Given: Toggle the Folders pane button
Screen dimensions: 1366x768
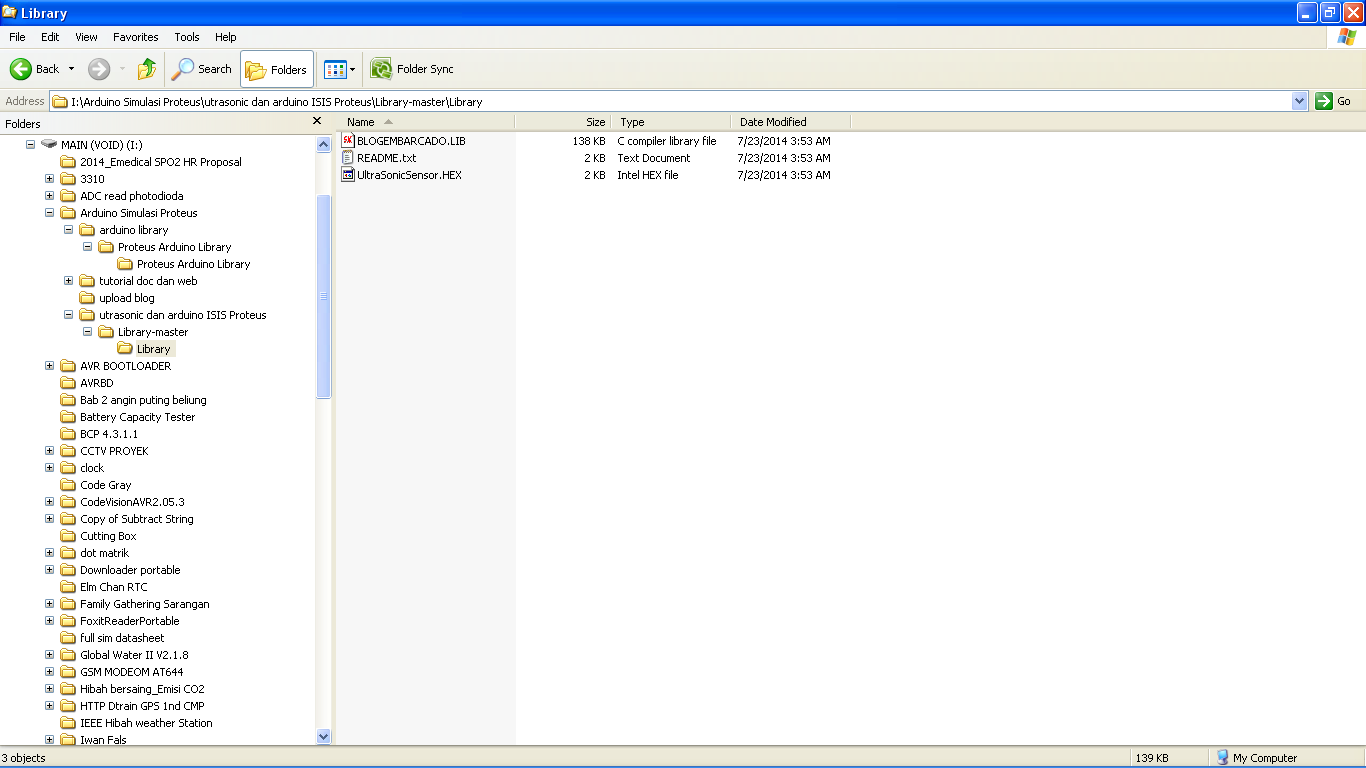Looking at the screenshot, I should [277, 69].
